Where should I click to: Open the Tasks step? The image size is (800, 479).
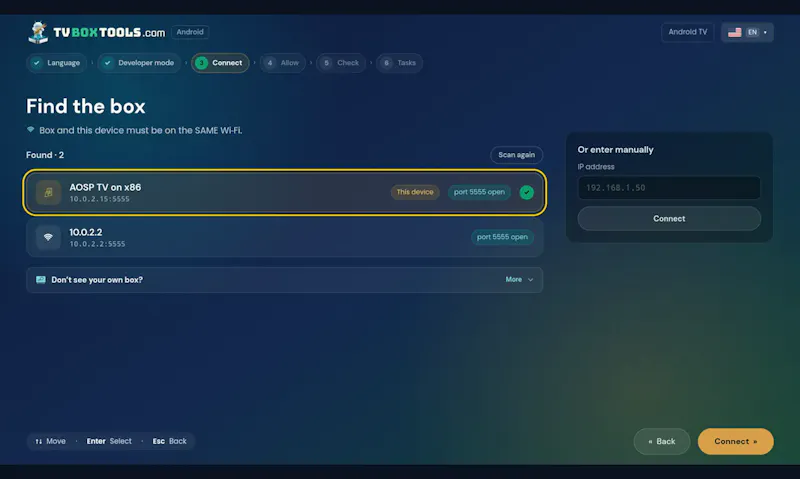399,63
